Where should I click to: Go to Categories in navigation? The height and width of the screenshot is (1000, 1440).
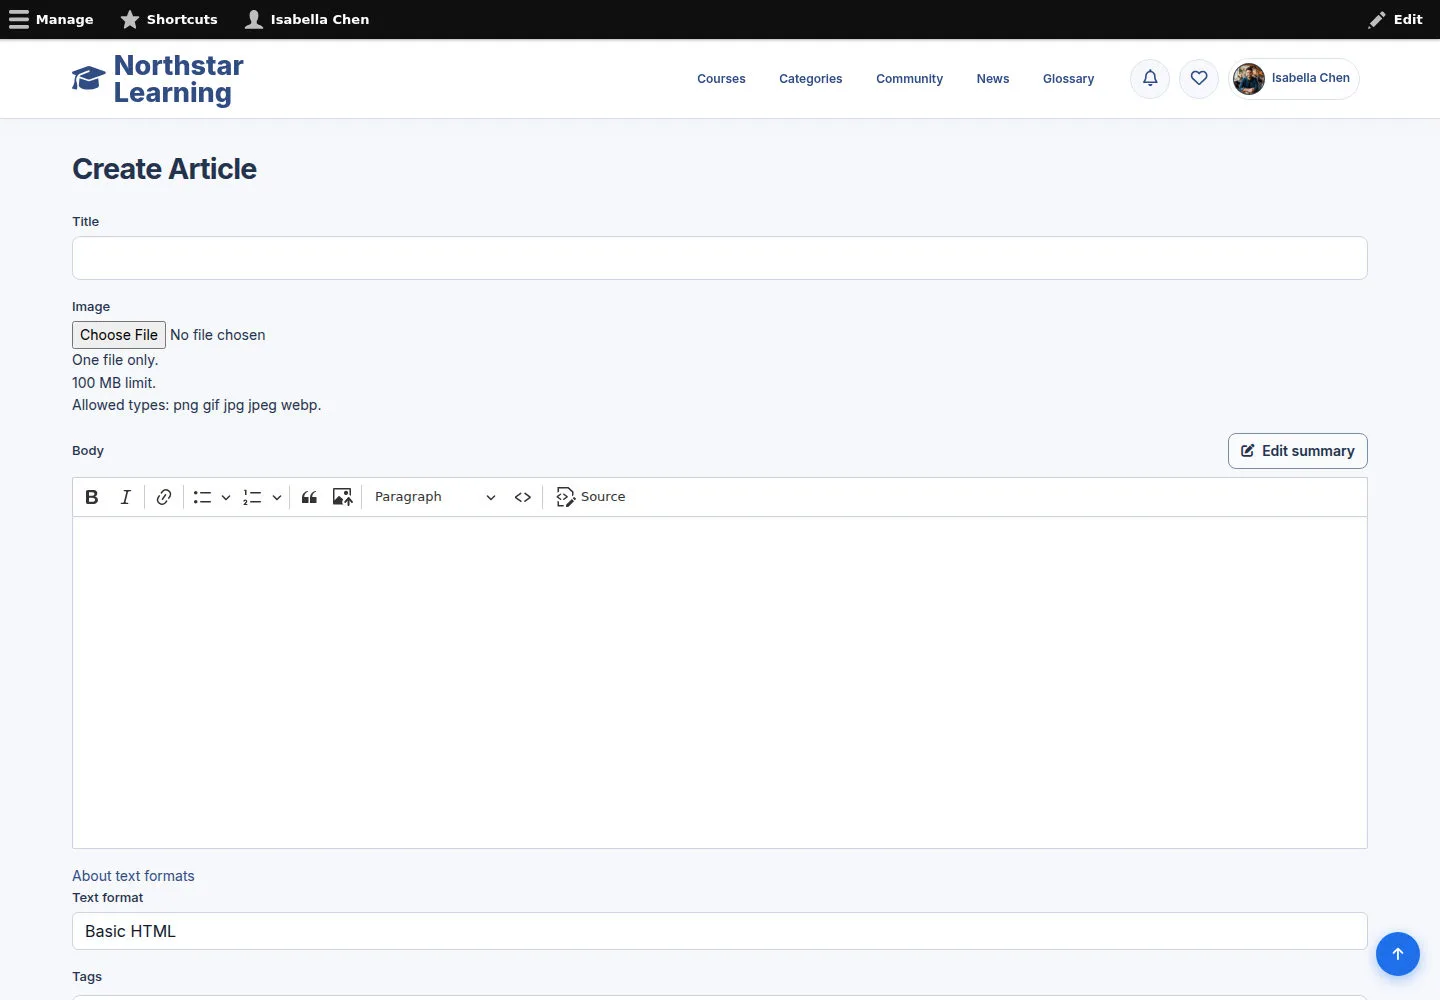point(811,79)
